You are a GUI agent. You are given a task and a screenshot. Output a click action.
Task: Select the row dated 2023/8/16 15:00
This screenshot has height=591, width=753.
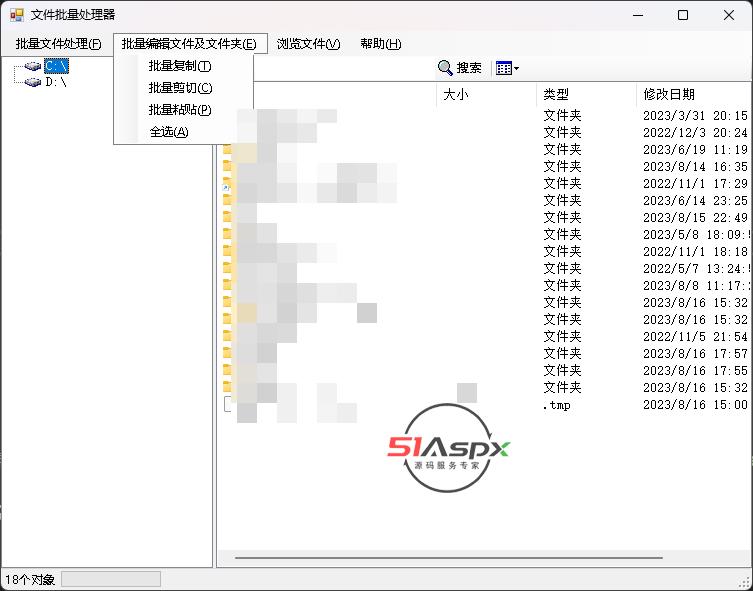click(485, 405)
